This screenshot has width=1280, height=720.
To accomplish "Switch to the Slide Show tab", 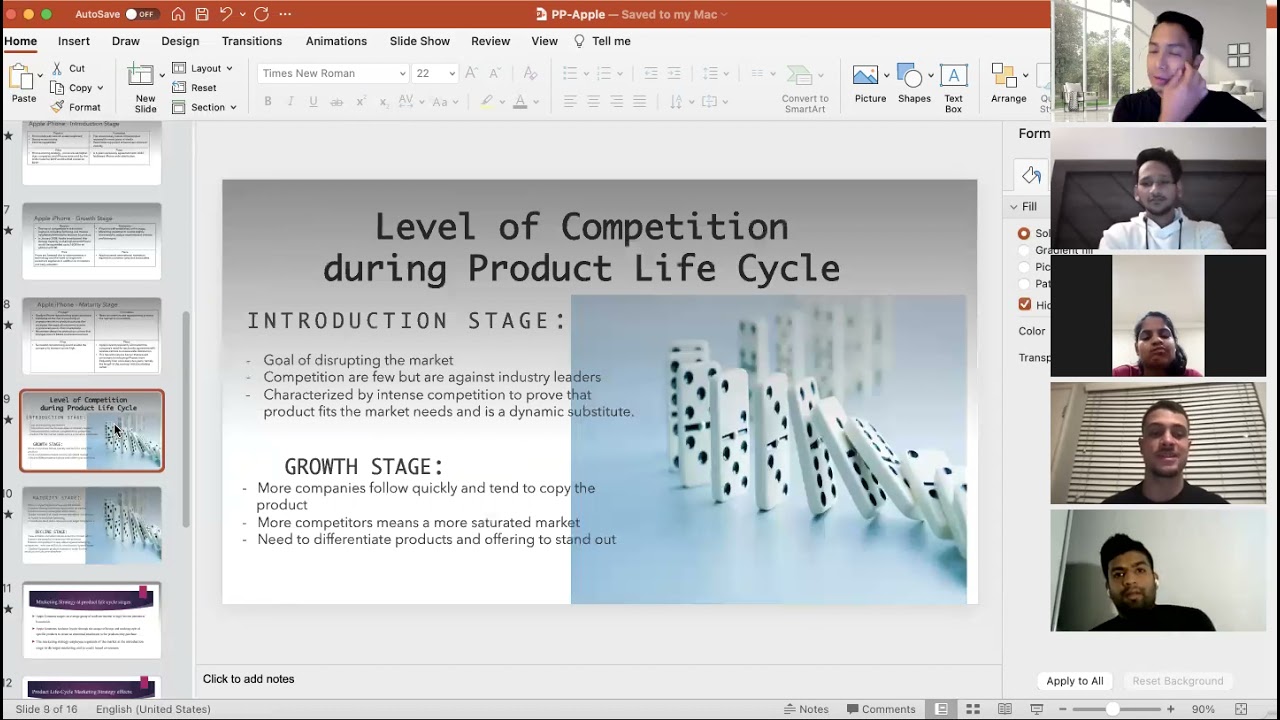I will coord(420,41).
